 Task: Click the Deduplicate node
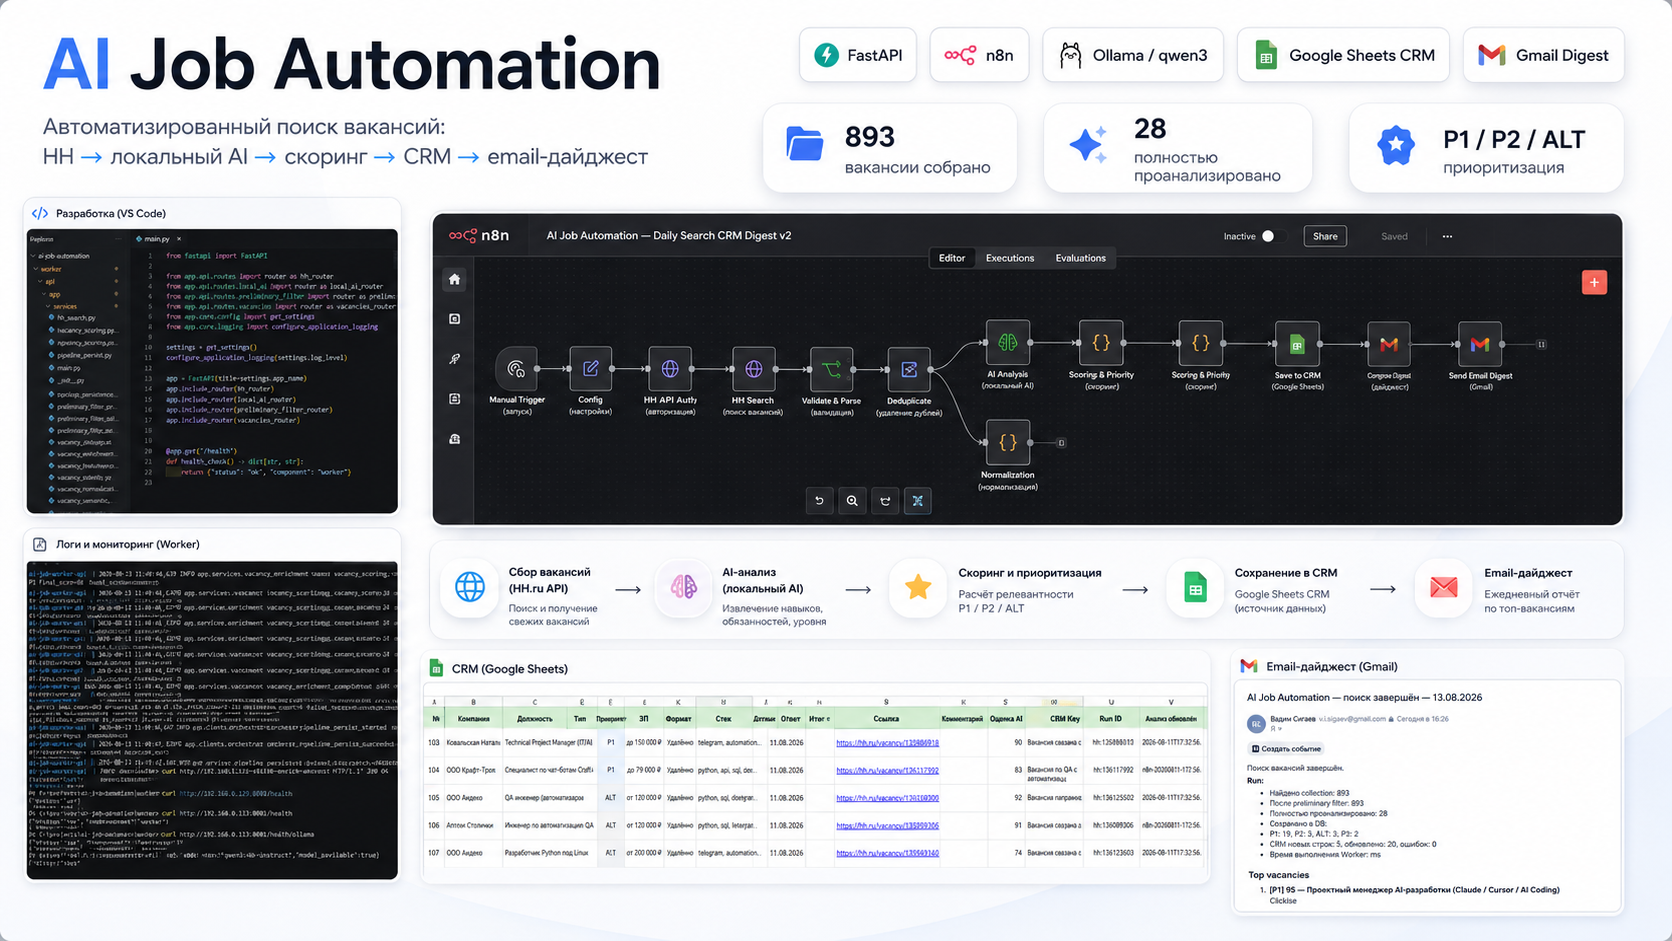[x=909, y=369]
